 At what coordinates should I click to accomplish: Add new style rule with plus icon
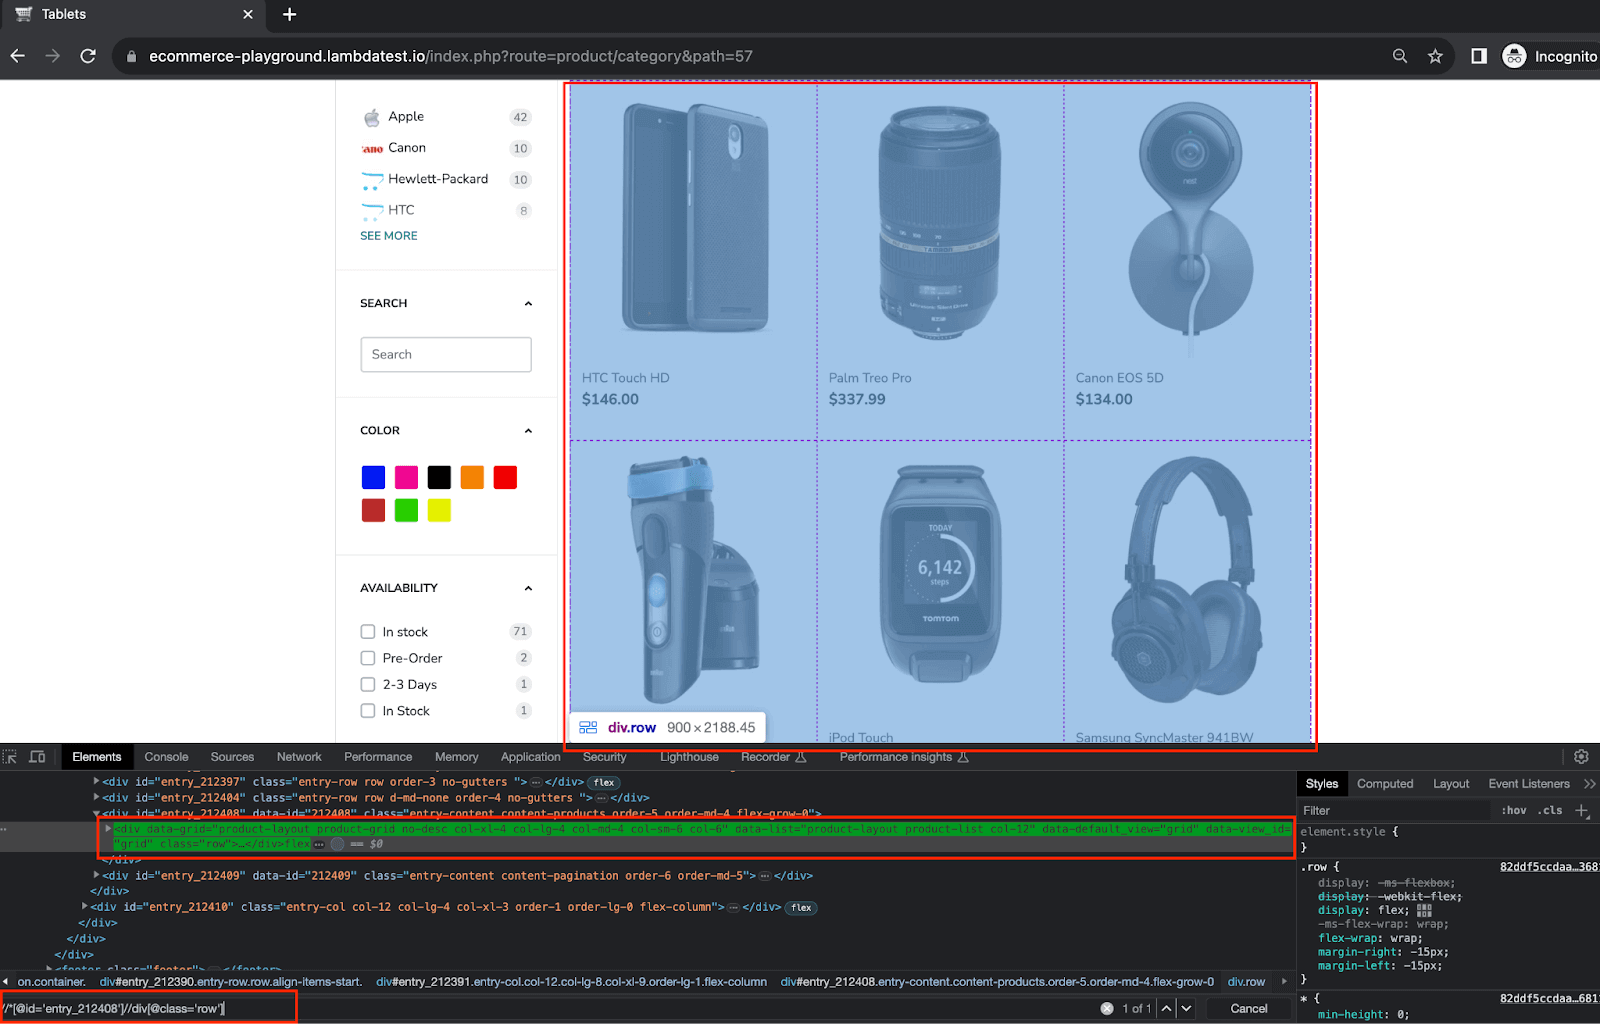click(x=1582, y=811)
